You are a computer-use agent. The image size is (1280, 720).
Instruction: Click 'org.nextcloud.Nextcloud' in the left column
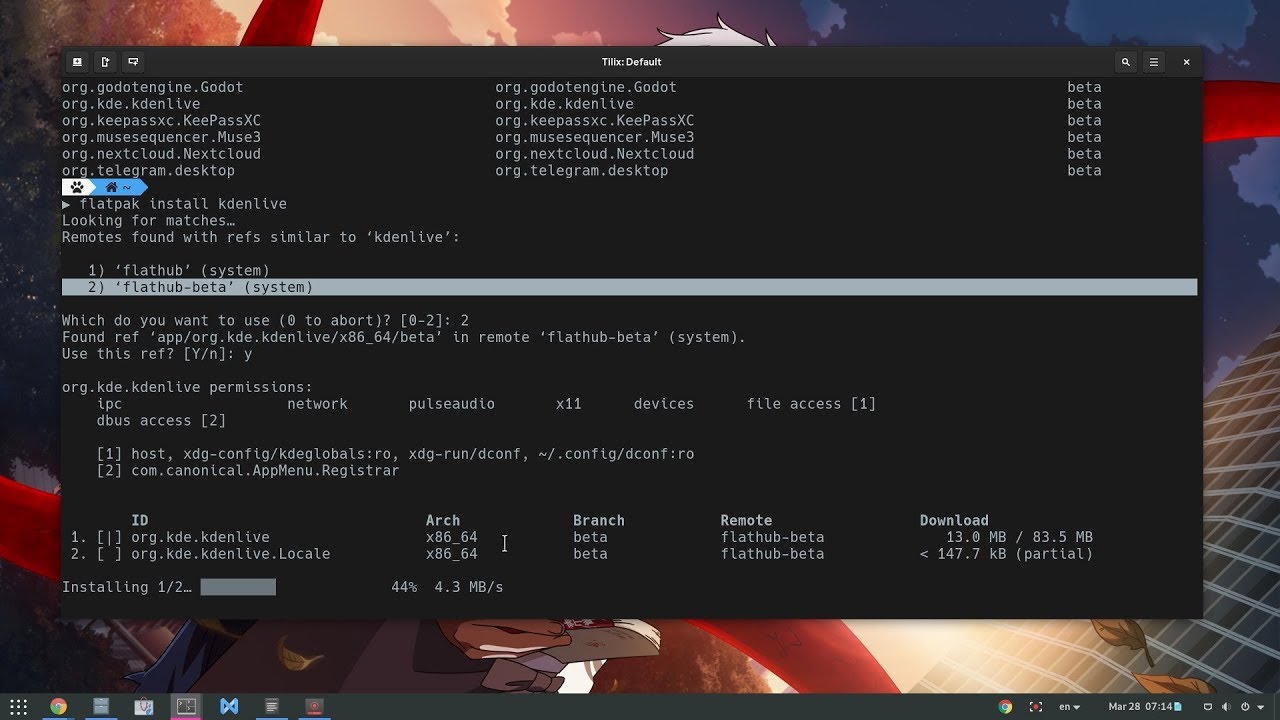[x=161, y=154]
